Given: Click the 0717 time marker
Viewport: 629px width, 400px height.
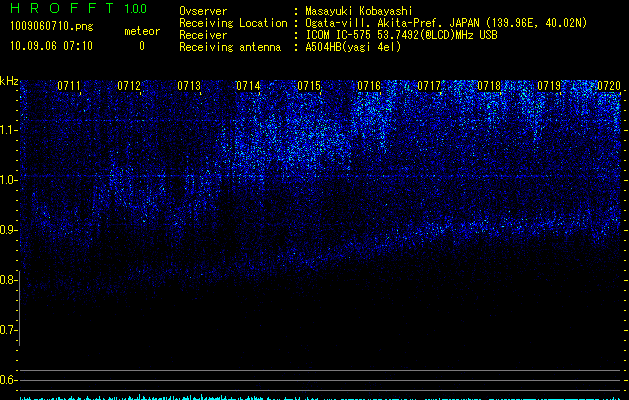Looking at the screenshot, I should click(429, 85).
